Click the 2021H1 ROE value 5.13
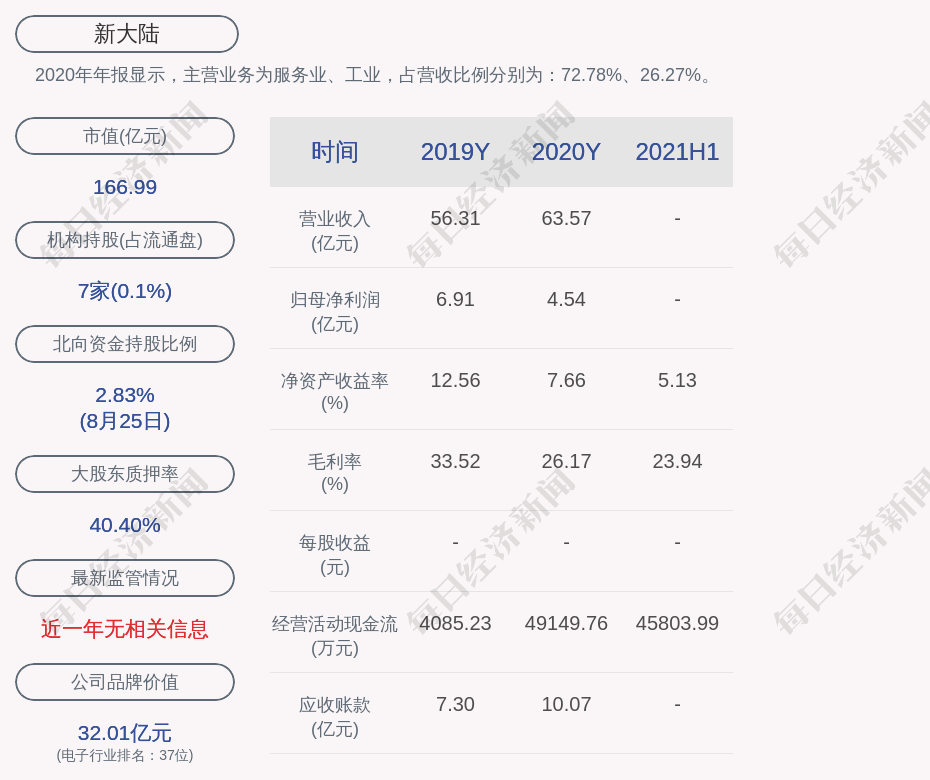Image resolution: width=930 pixels, height=780 pixels. [677, 380]
